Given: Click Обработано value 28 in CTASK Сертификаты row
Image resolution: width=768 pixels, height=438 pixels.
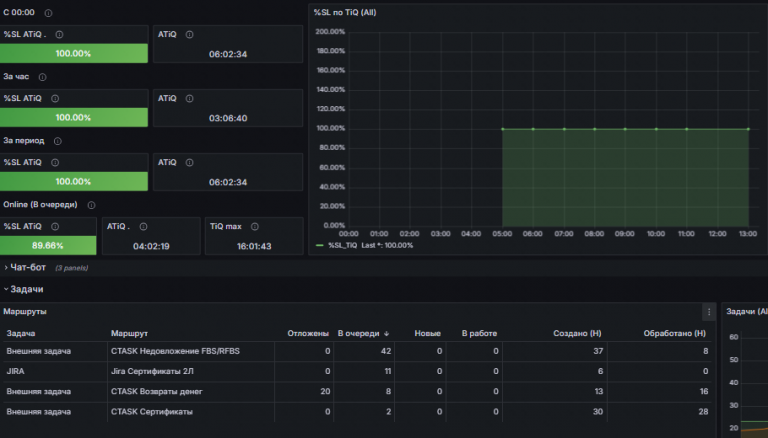Looking at the screenshot, I should coord(703,412).
